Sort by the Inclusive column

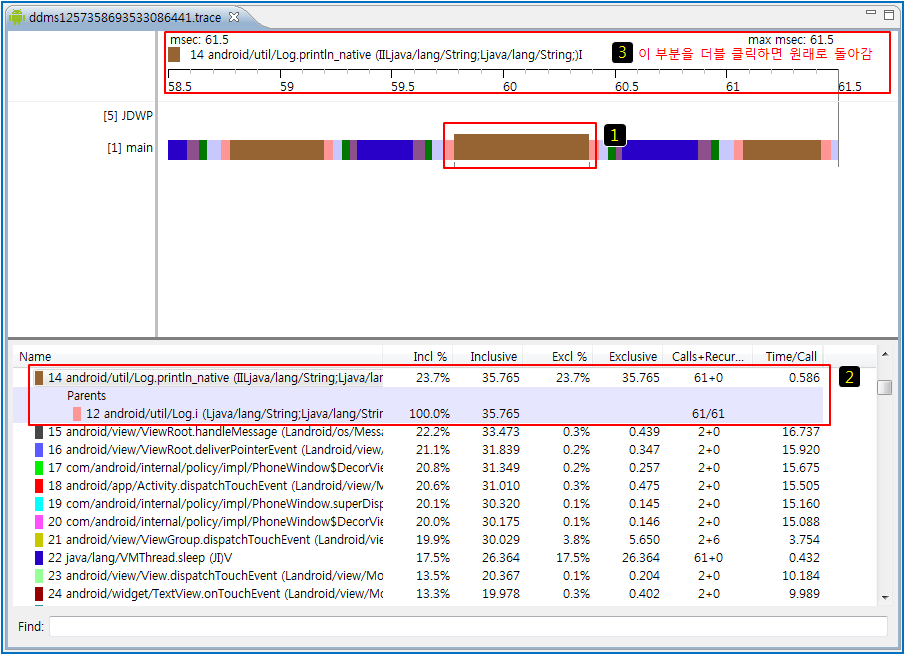coord(488,357)
